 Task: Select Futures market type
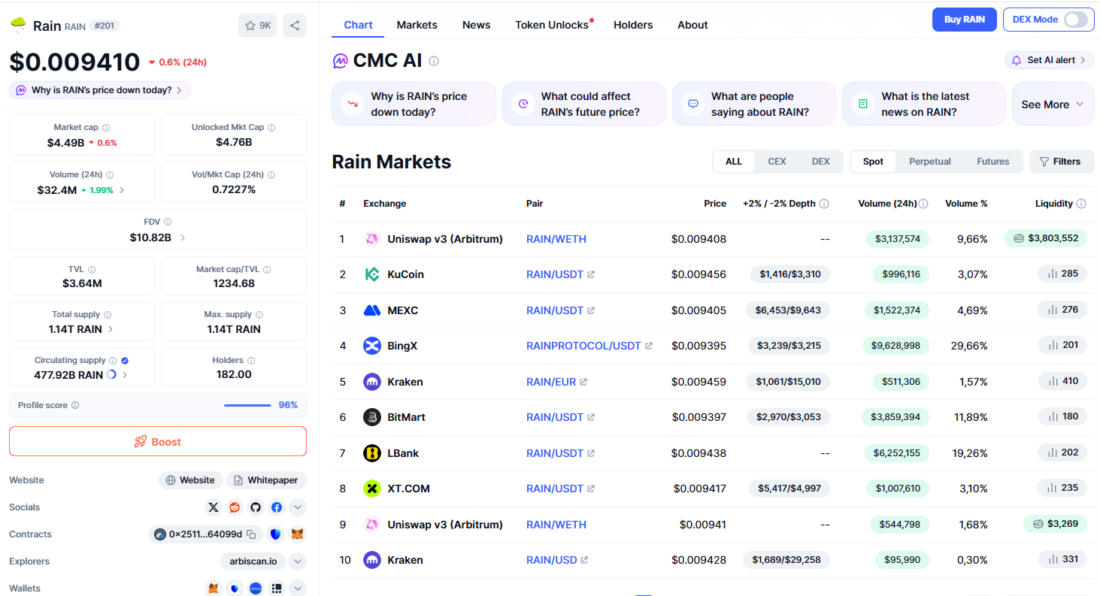tap(993, 162)
